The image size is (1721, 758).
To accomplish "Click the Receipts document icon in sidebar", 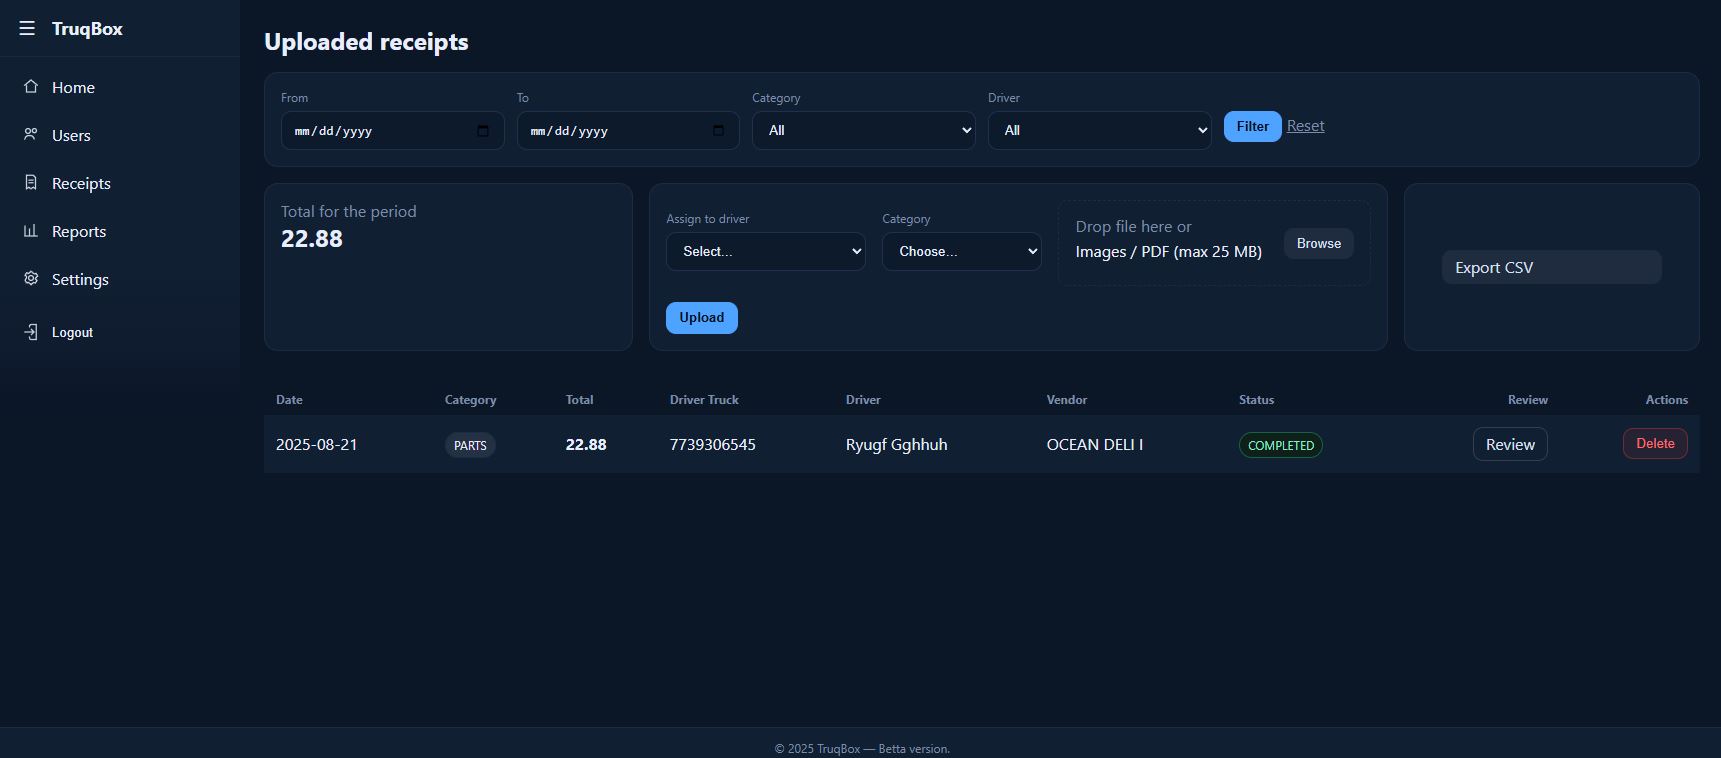I will pos(31,183).
